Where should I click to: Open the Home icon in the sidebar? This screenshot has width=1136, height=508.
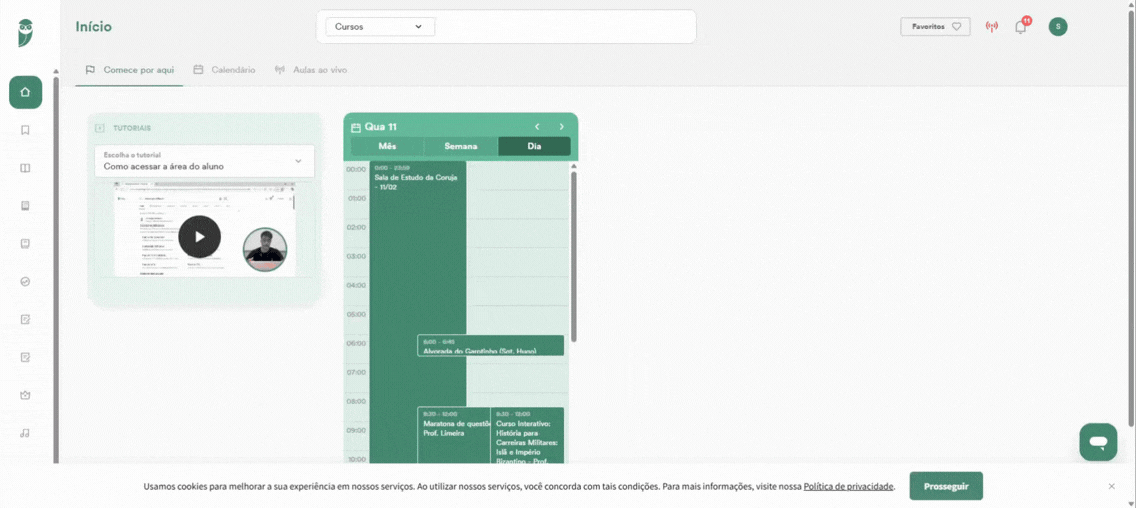[25, 92]
